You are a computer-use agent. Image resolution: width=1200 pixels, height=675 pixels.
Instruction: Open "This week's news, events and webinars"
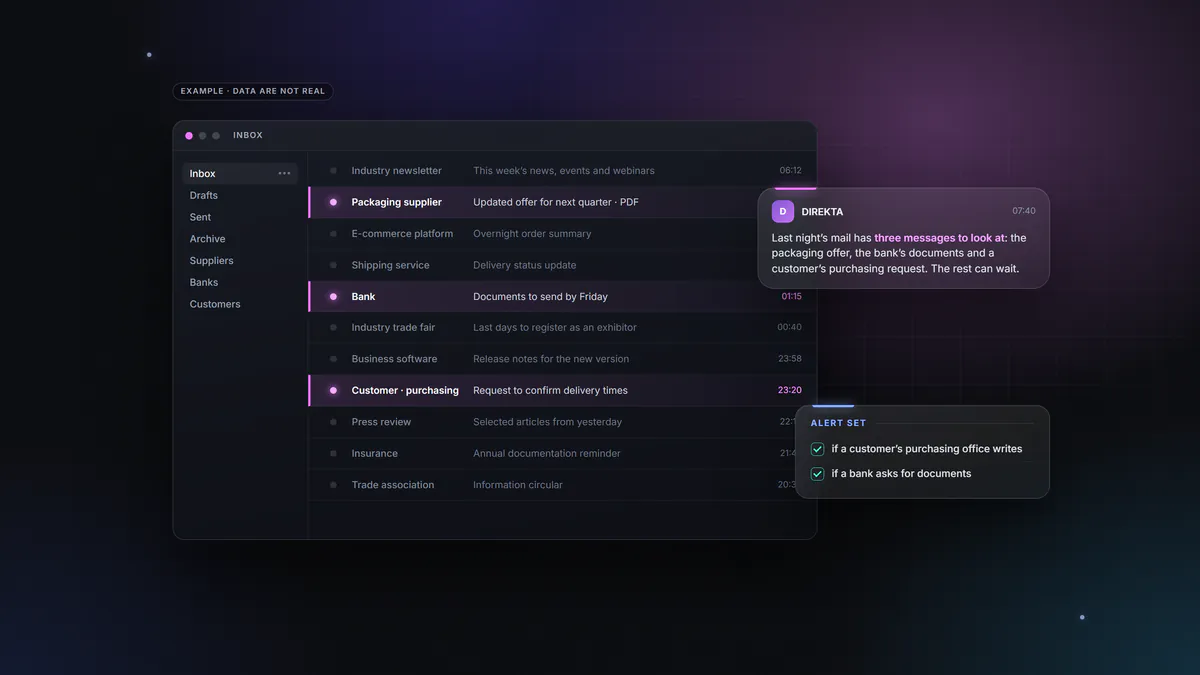562,171
